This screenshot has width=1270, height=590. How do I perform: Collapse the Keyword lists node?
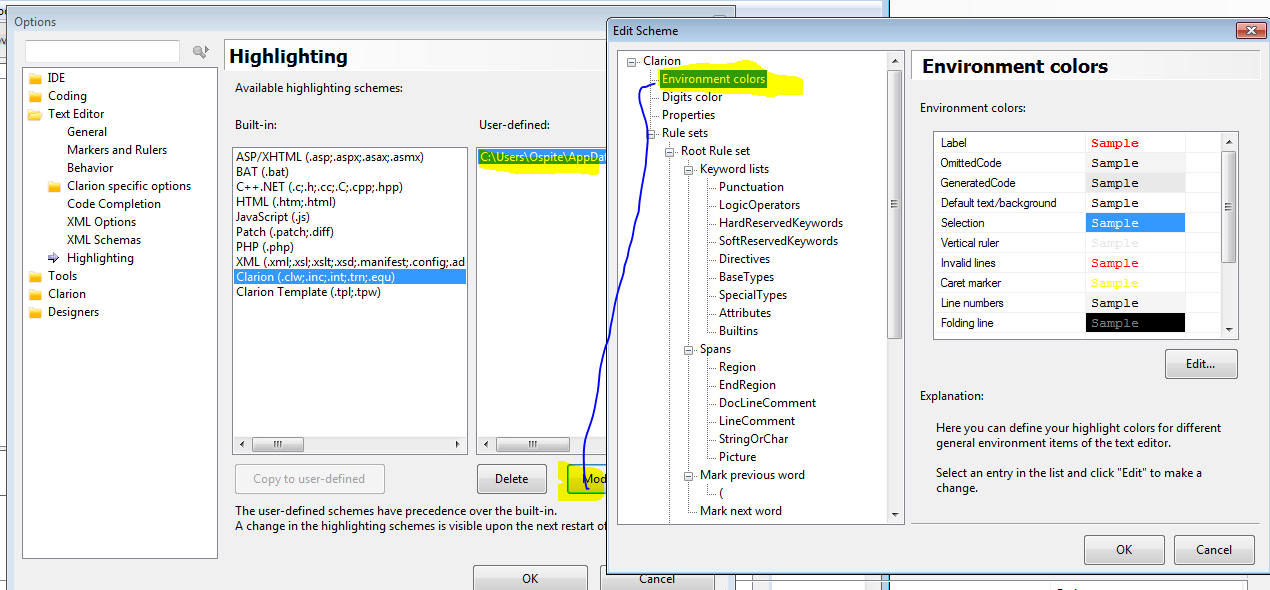point(689,170)
